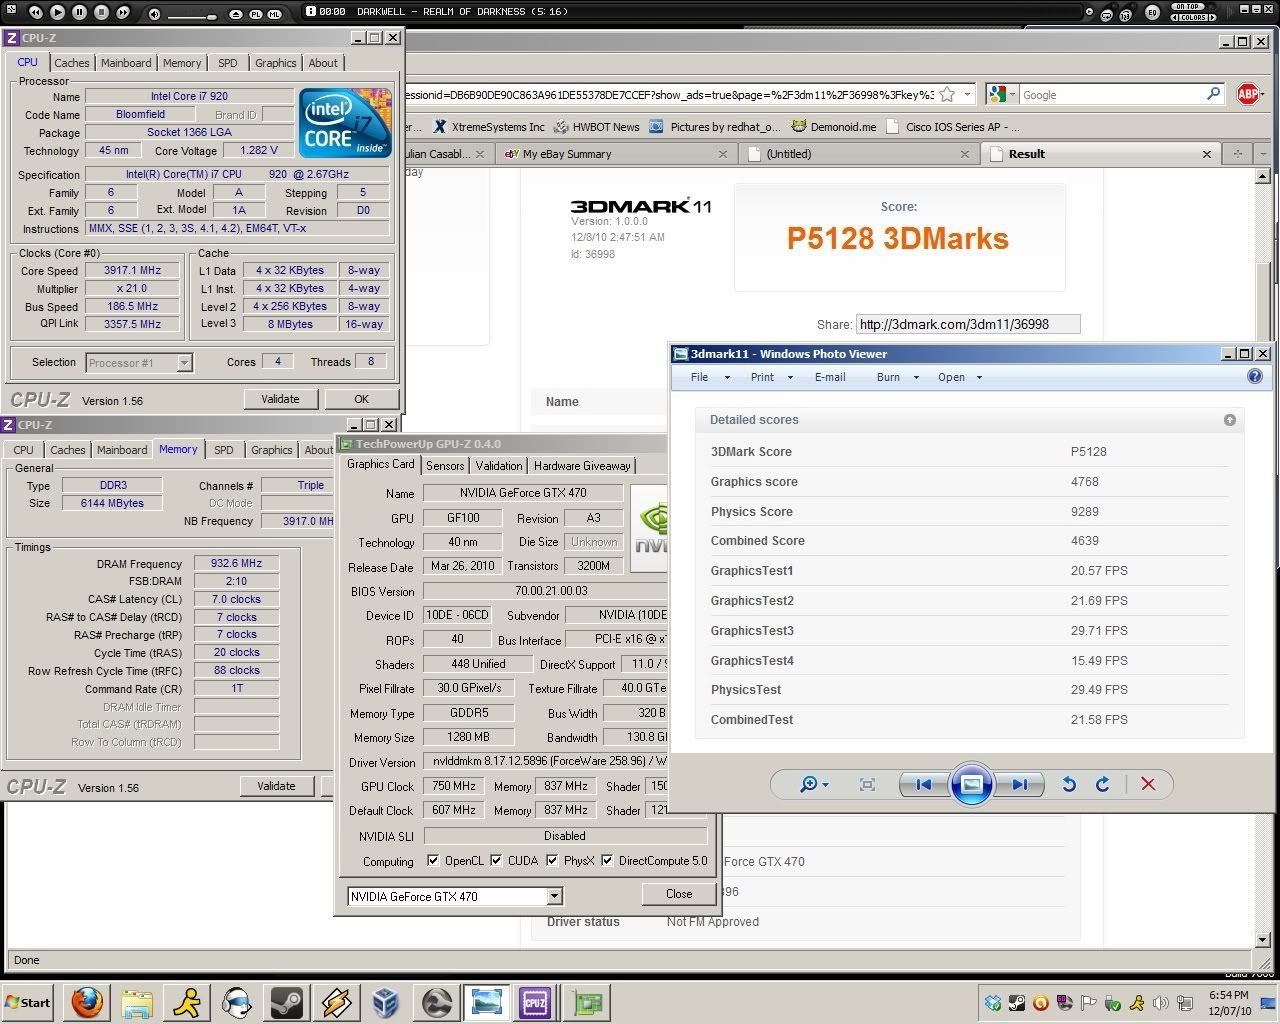The width and height of the screenshot is (1280, 1024).
Task: Open Winamp lightning bolt taskbar icon
Action: 336,1002
